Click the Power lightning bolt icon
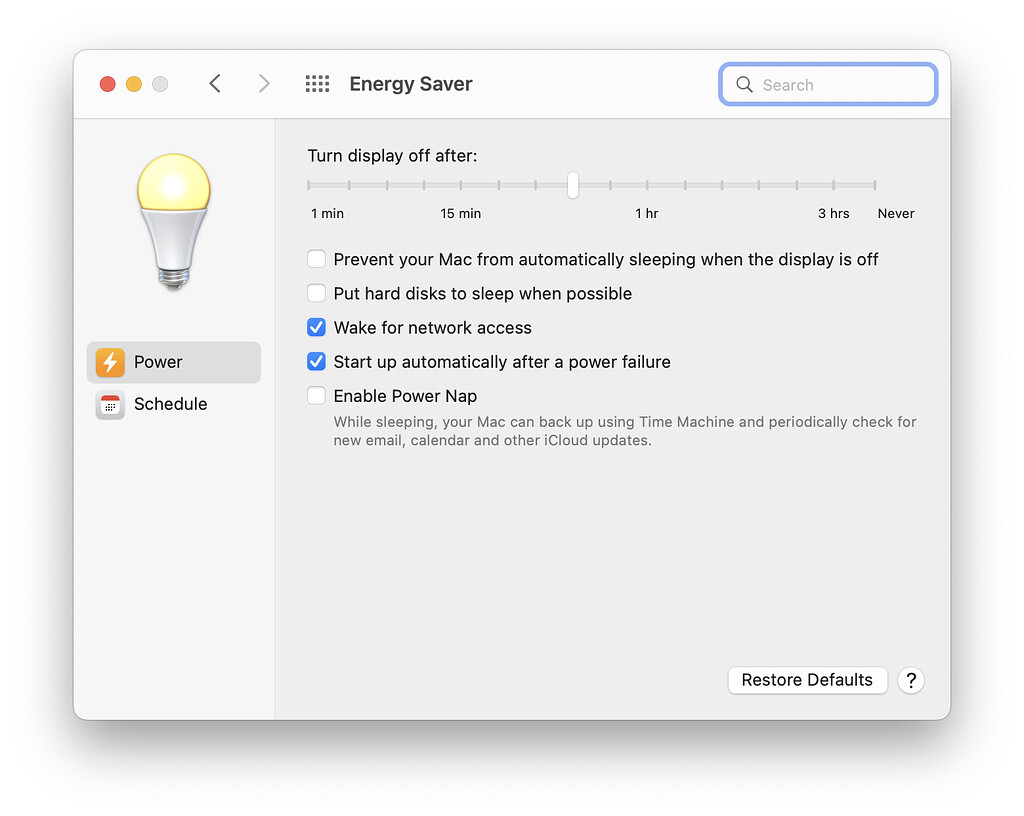 [x=110, y=363]
